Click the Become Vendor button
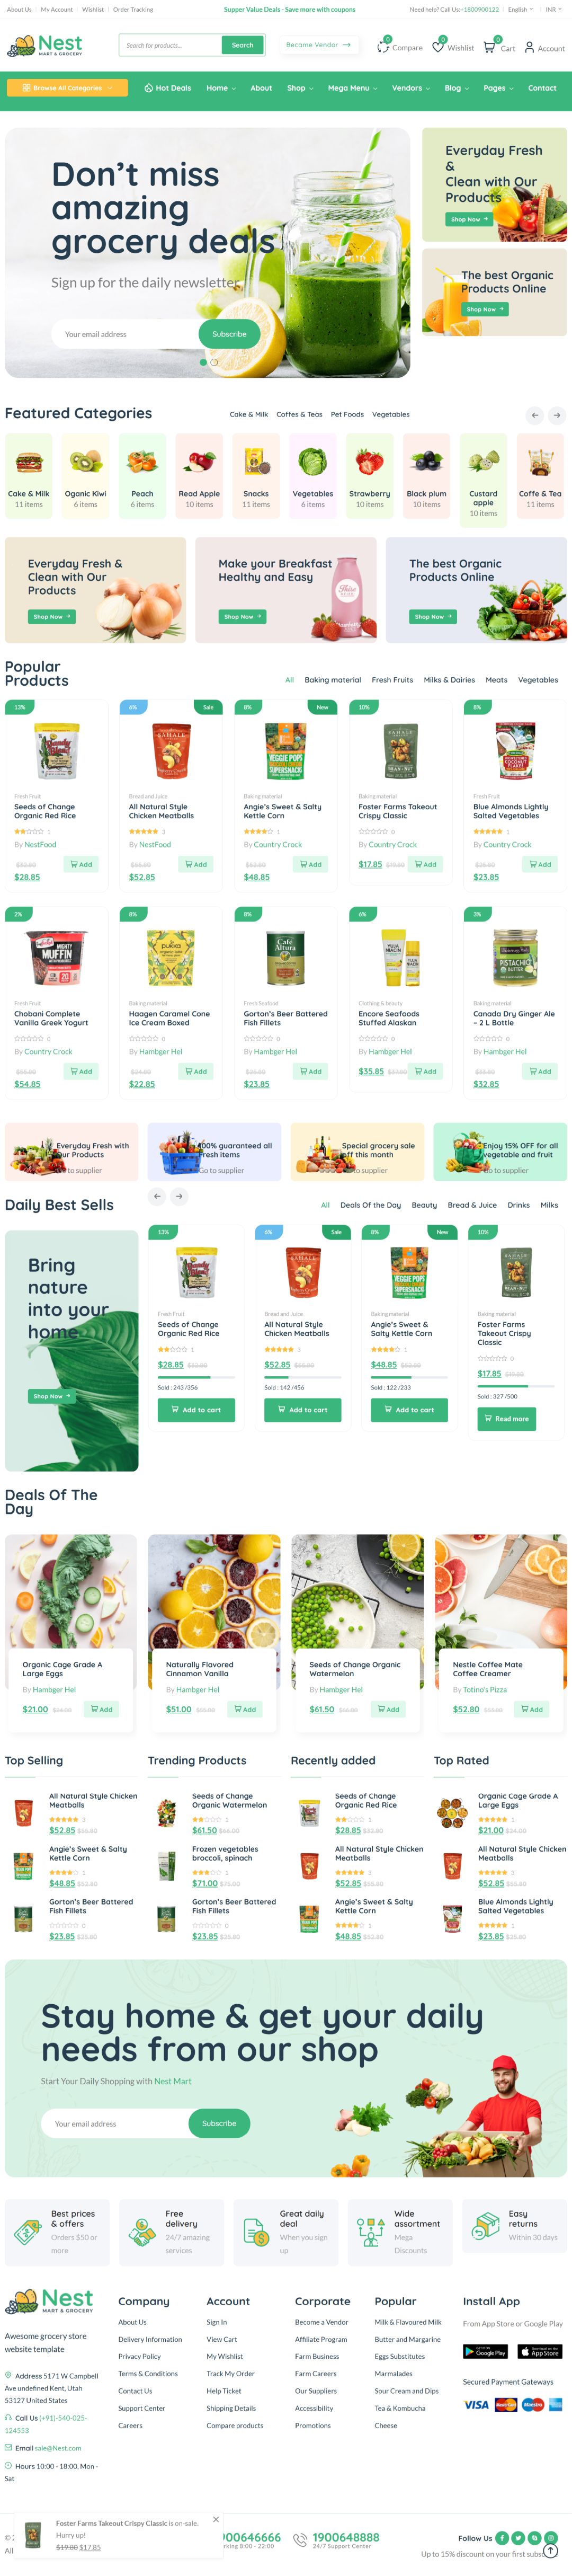Viewport: 572px width, 2576px height. pyautogui.click(x=318, y=45)
